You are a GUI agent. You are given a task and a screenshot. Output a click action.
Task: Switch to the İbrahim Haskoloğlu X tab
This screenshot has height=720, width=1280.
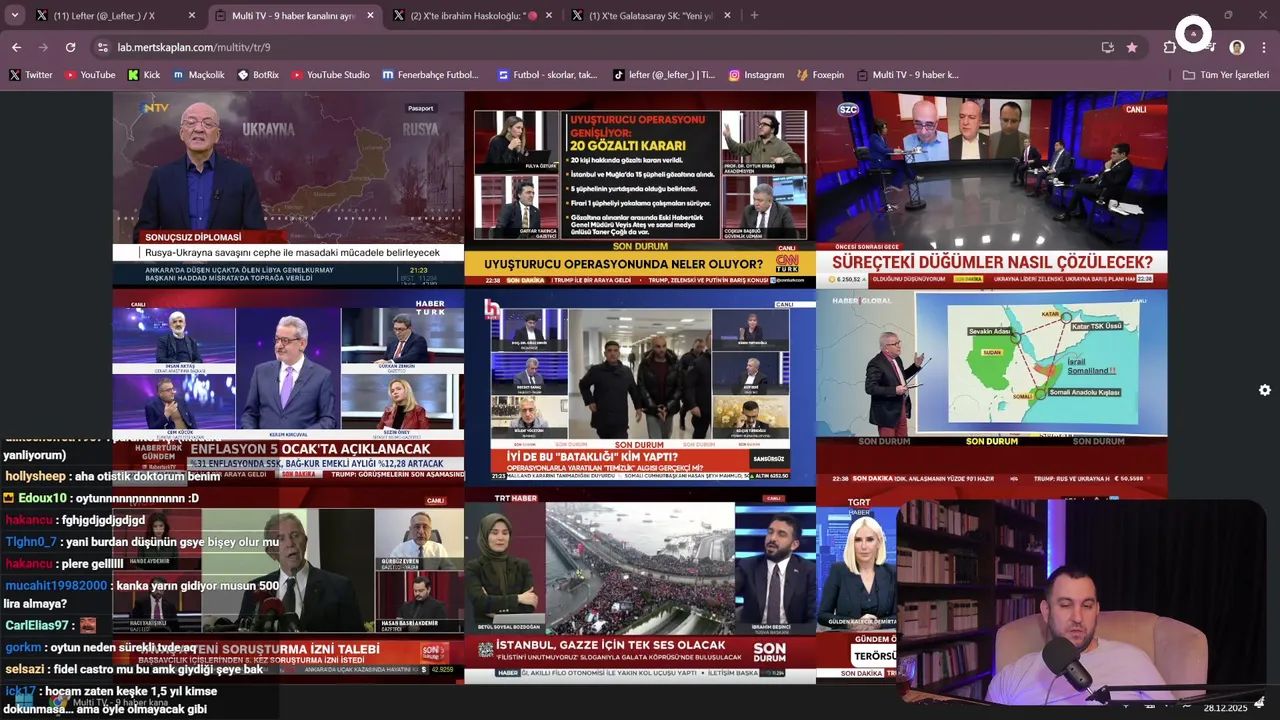tap(472, 16)
